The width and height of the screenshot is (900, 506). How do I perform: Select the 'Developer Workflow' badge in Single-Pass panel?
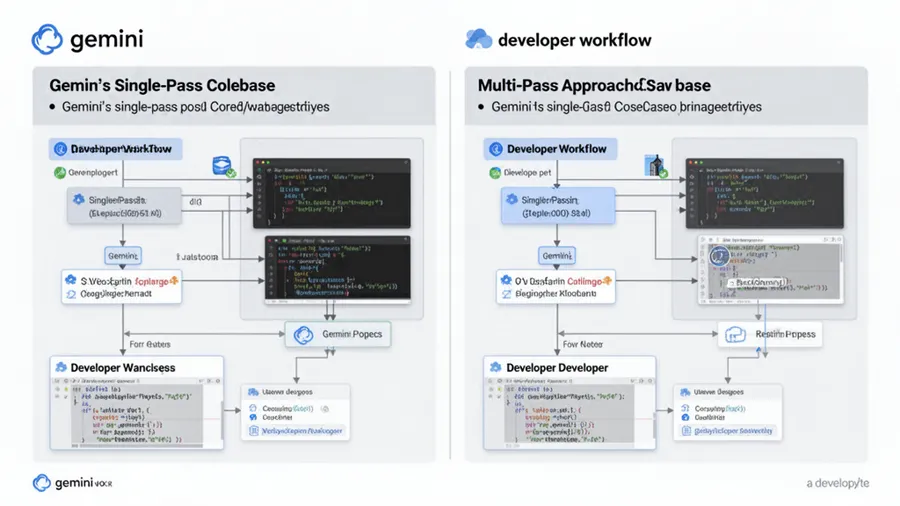pyautogui.click(x=115, y=149)
